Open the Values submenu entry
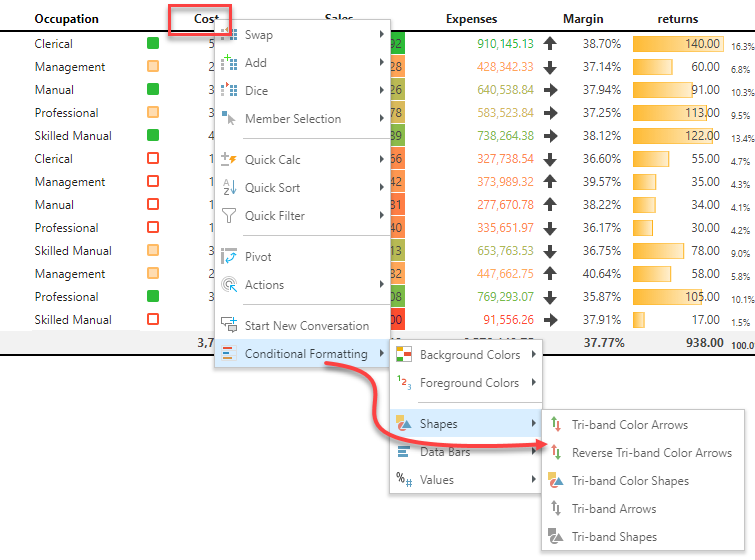 [466, 480]
